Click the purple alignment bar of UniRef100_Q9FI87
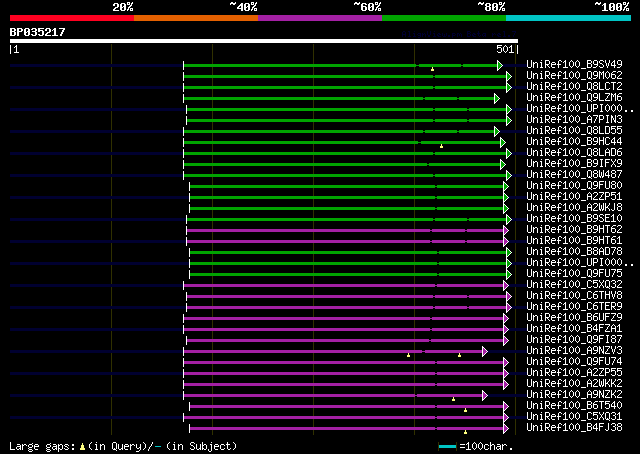 click(x=346, y=340)
